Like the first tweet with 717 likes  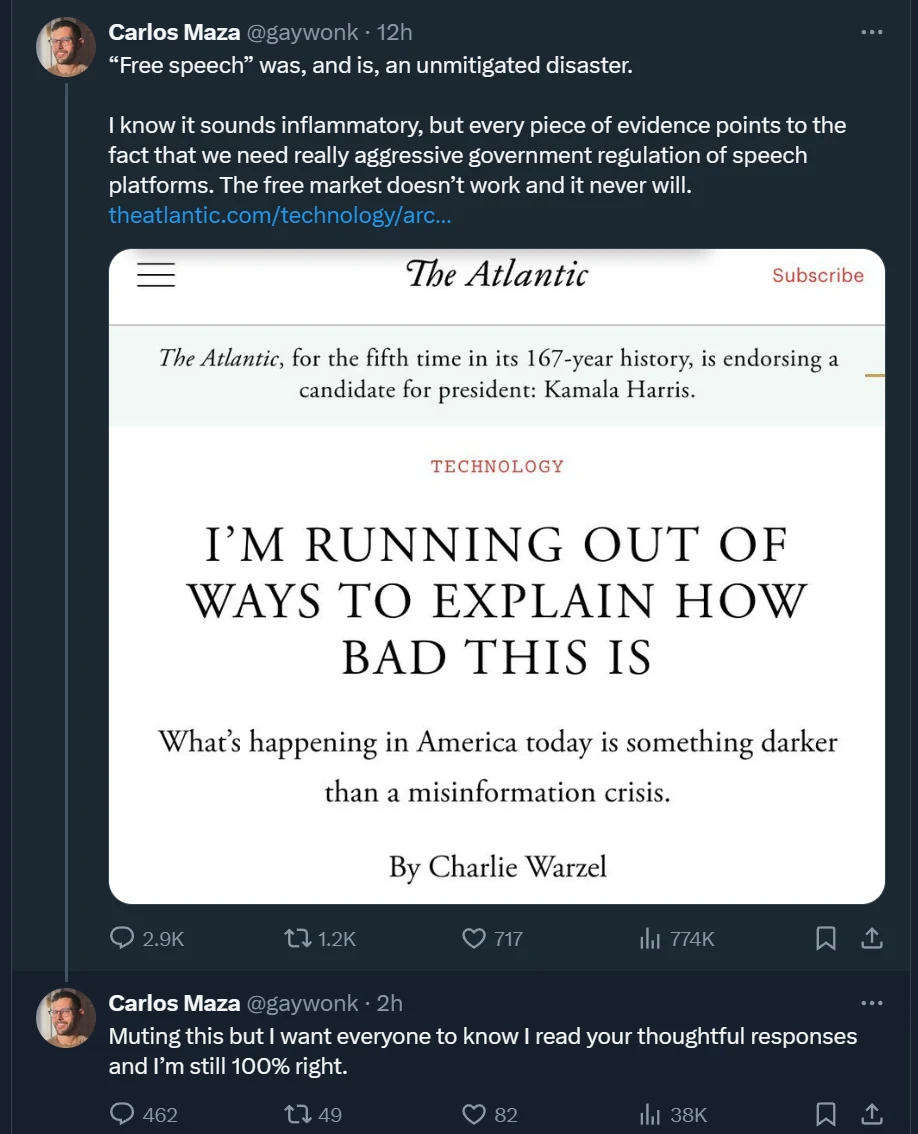492,939
